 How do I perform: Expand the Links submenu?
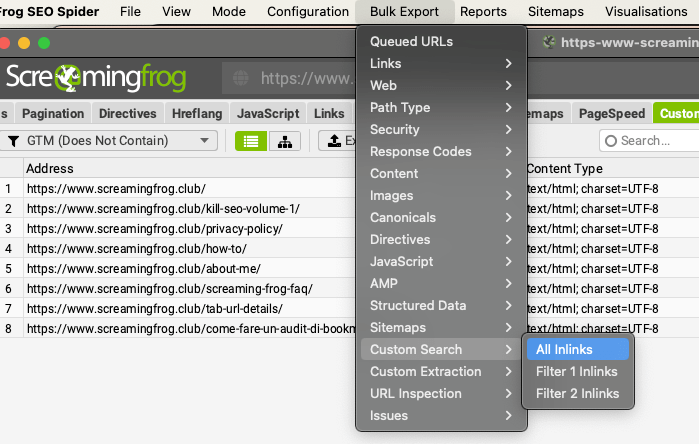pos(441,64)
